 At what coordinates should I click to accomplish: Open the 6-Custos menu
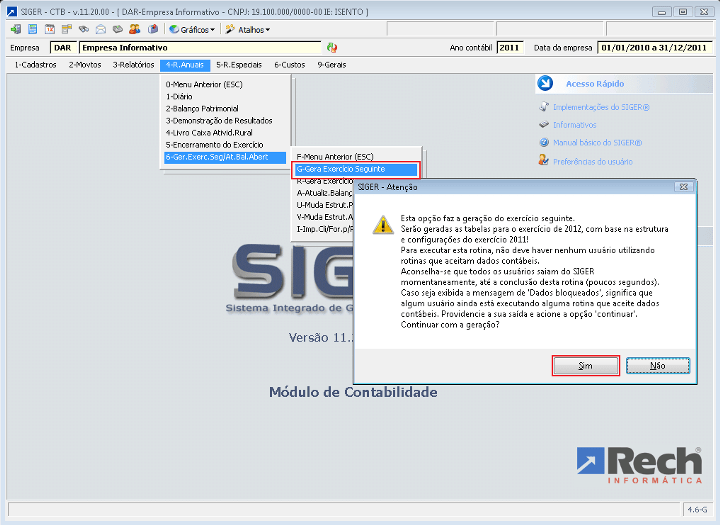(x=290, y=65)
